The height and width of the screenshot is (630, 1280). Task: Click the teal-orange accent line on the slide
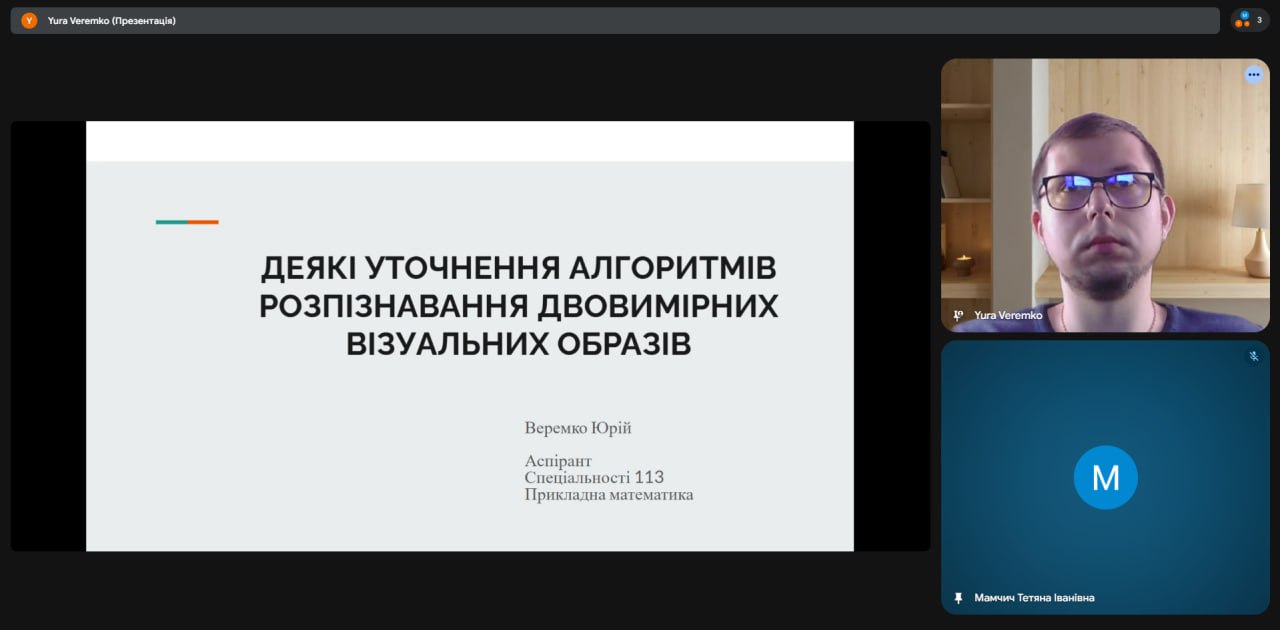pyautogui.click(x=187, y=222)
